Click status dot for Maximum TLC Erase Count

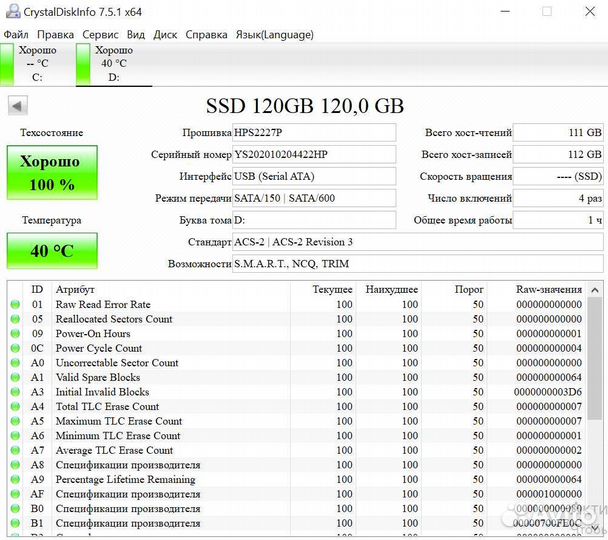coord(15,421)
